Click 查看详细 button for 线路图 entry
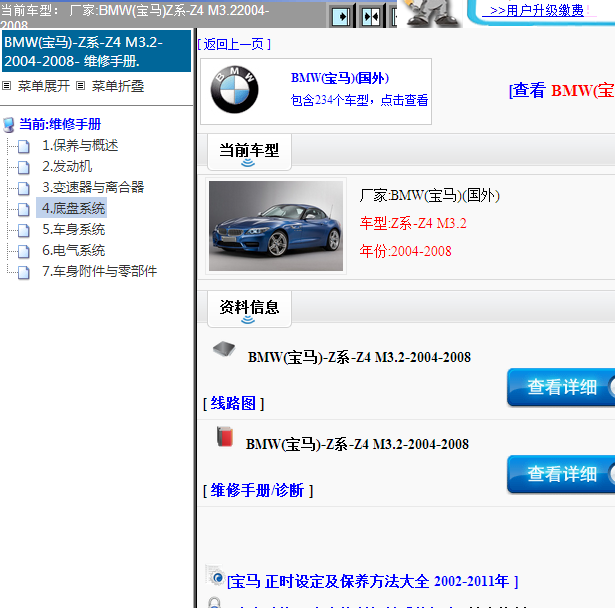 [561, 387]
